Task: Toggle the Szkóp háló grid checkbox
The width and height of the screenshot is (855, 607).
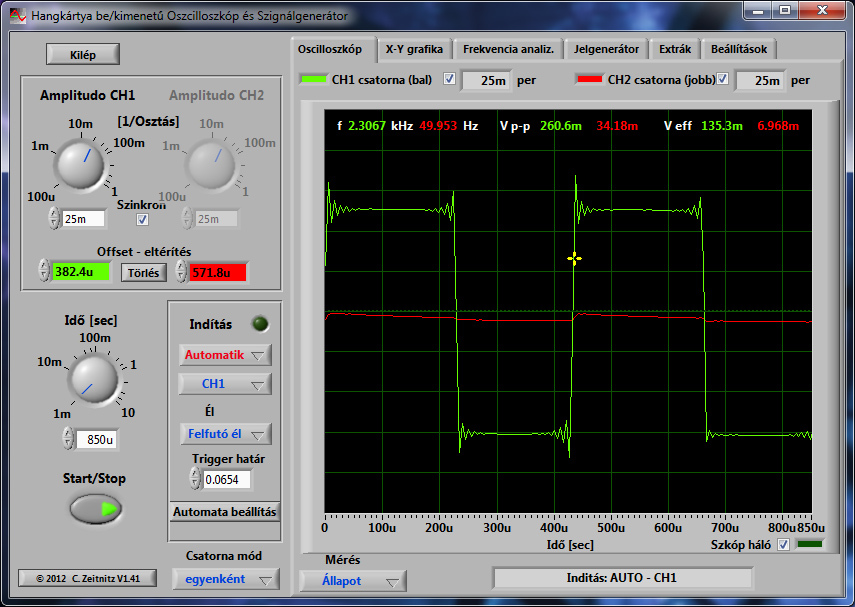Action: click(783, 544)
